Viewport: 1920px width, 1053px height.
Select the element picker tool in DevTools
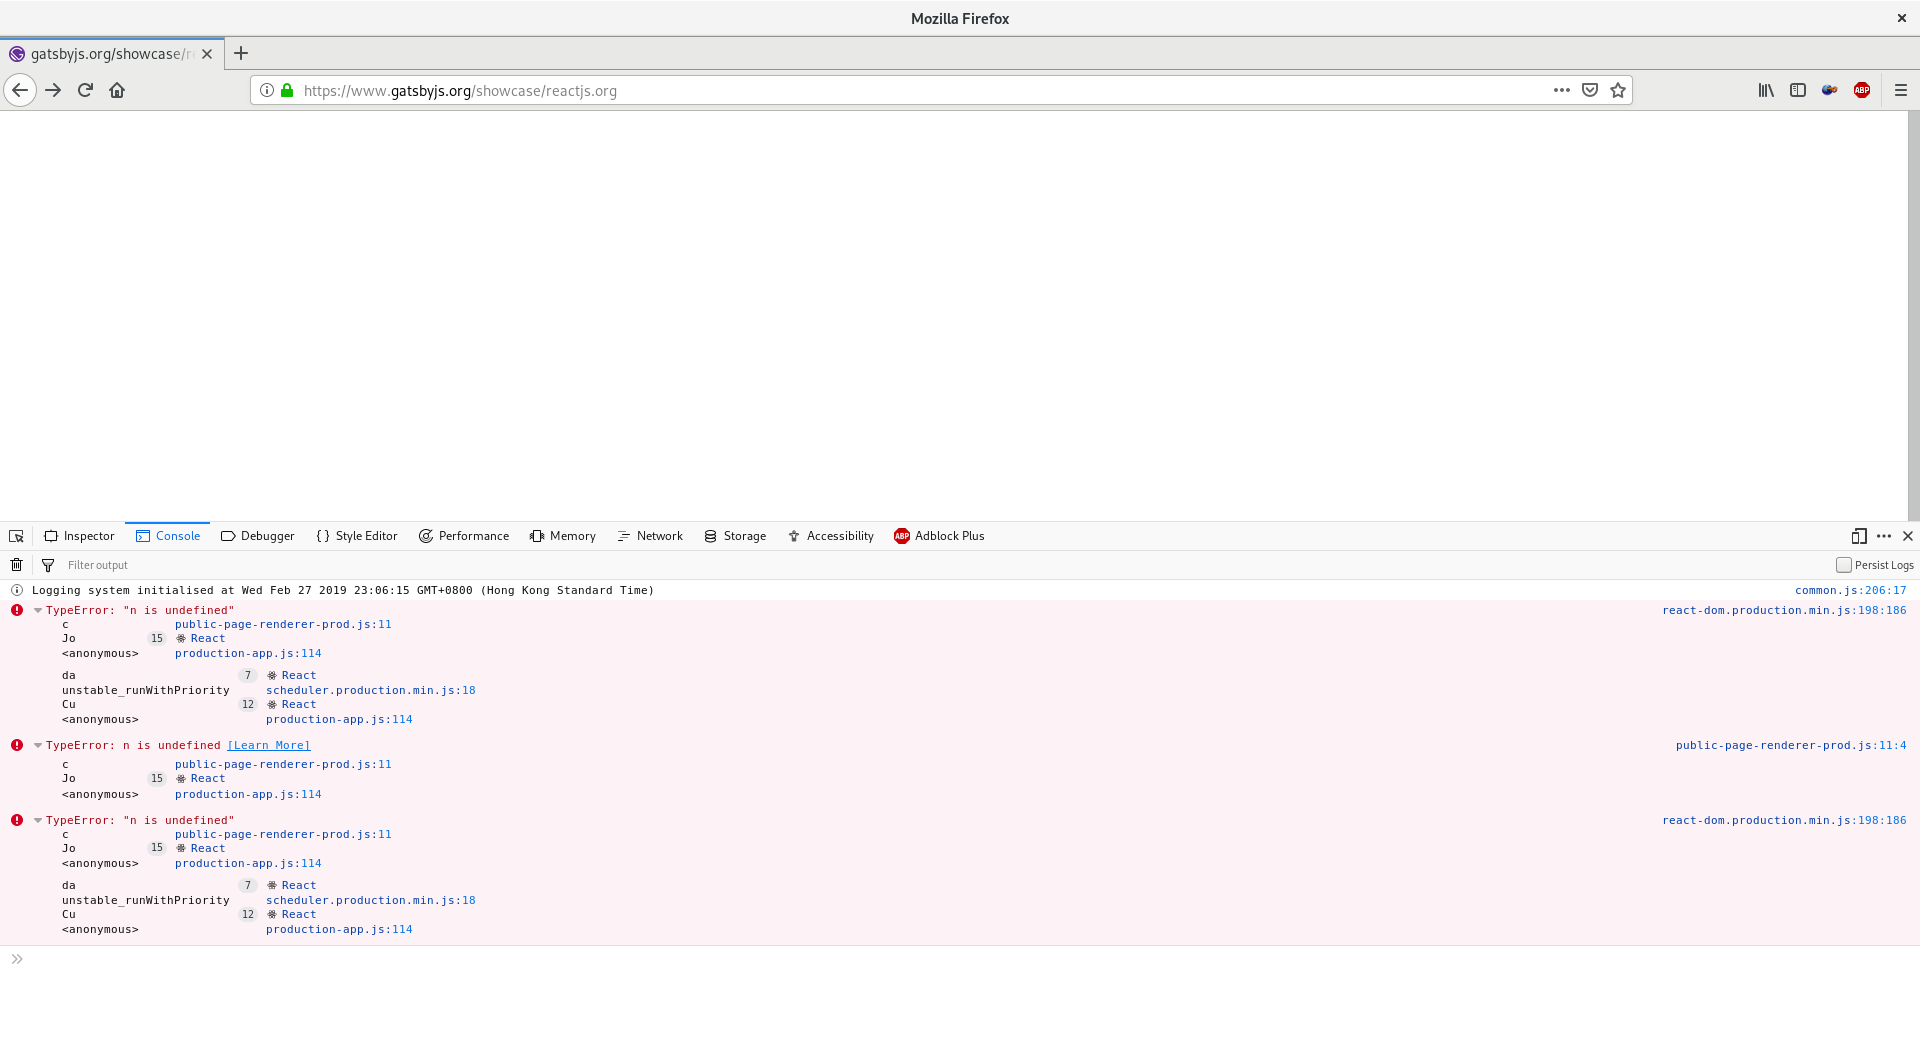coord(16,536)
